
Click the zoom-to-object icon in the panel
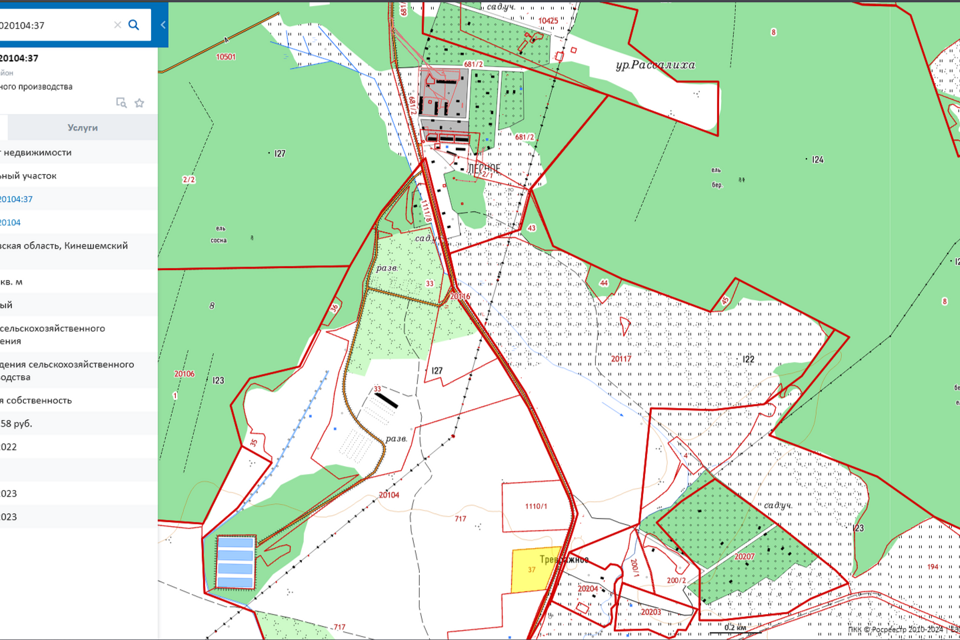click(121, 103)
